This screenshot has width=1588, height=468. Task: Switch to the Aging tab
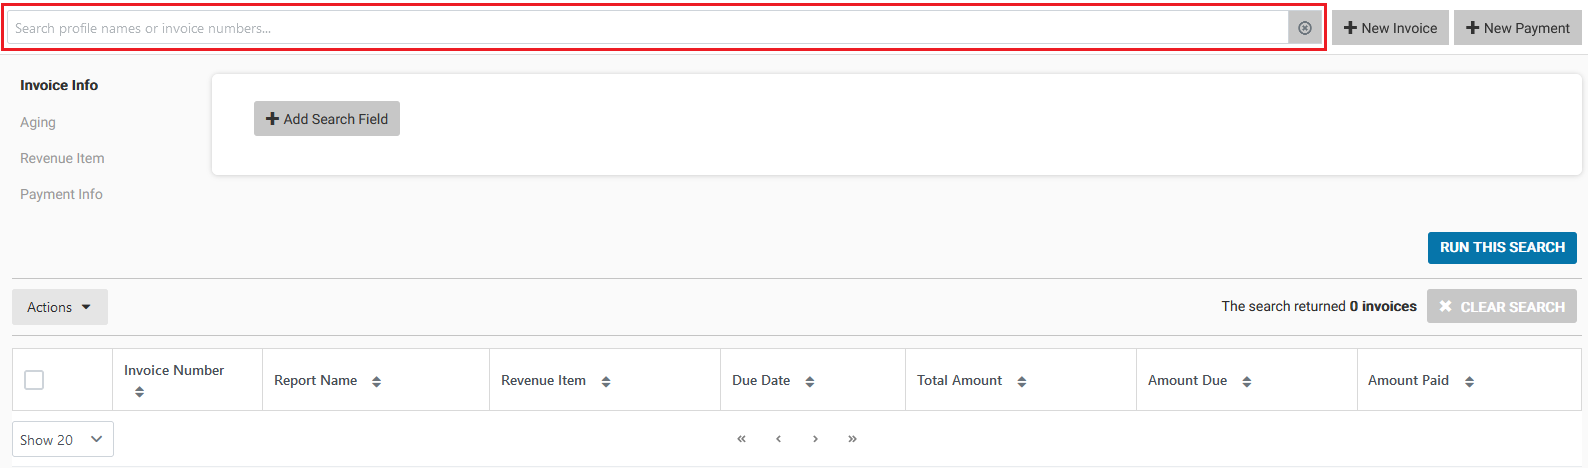38,122
